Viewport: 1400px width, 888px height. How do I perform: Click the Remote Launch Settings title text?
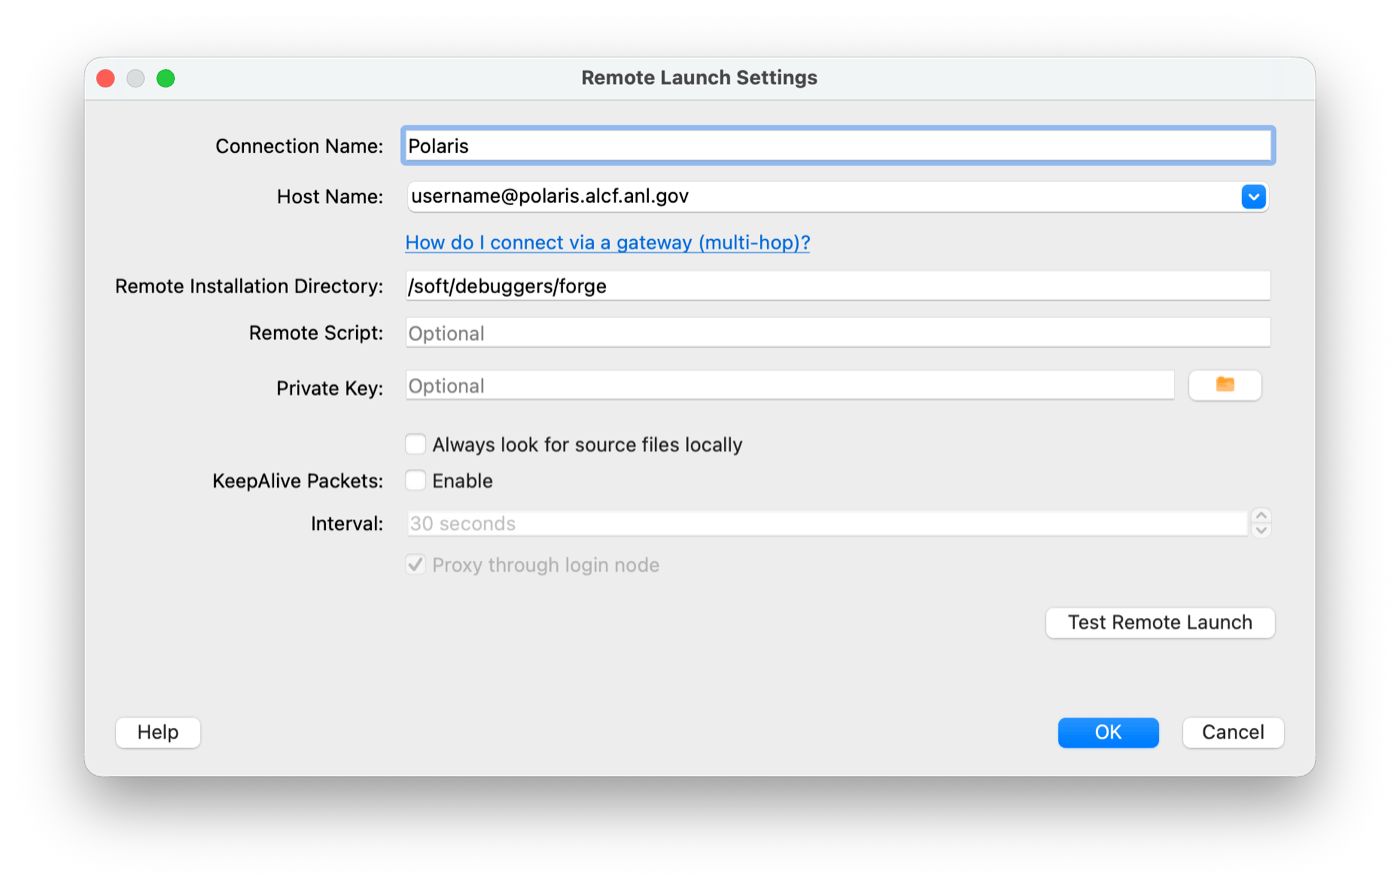click(700, 78)
